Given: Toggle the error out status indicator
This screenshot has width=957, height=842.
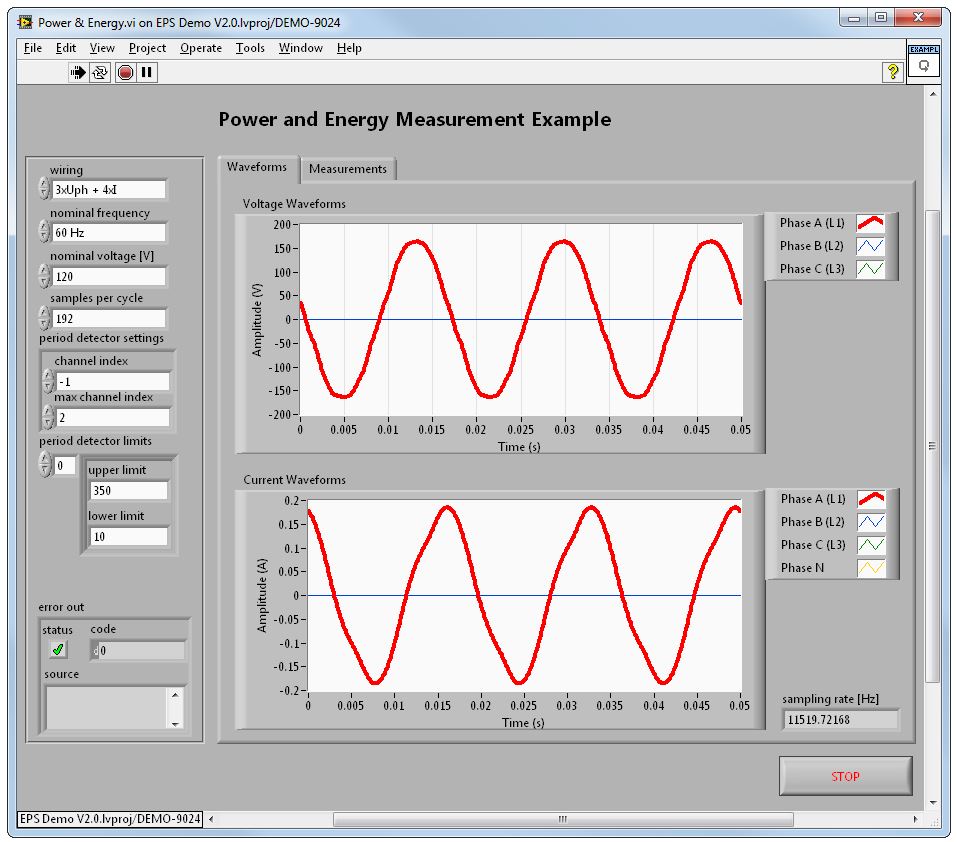Looking at the screenshot, I should click(58, 650).
